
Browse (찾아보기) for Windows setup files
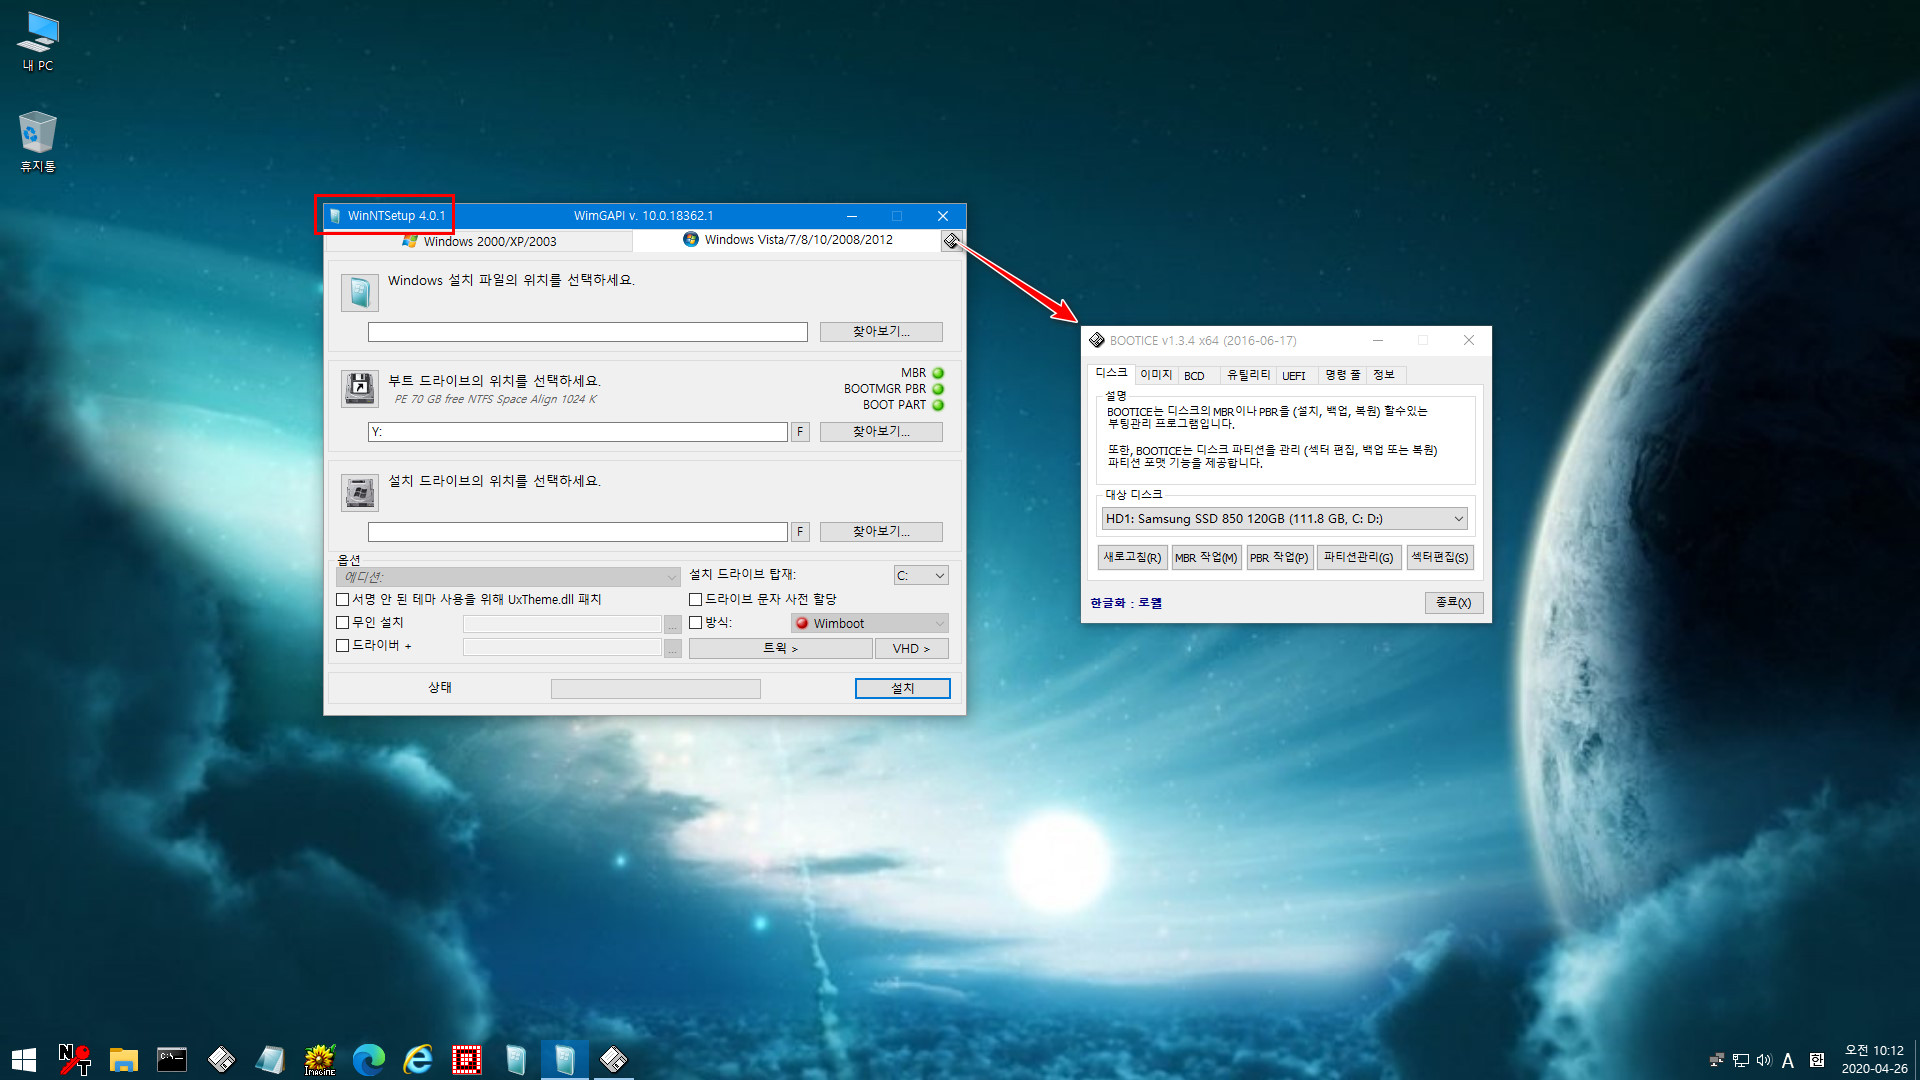pyautogui.click(x=881, y=332)
